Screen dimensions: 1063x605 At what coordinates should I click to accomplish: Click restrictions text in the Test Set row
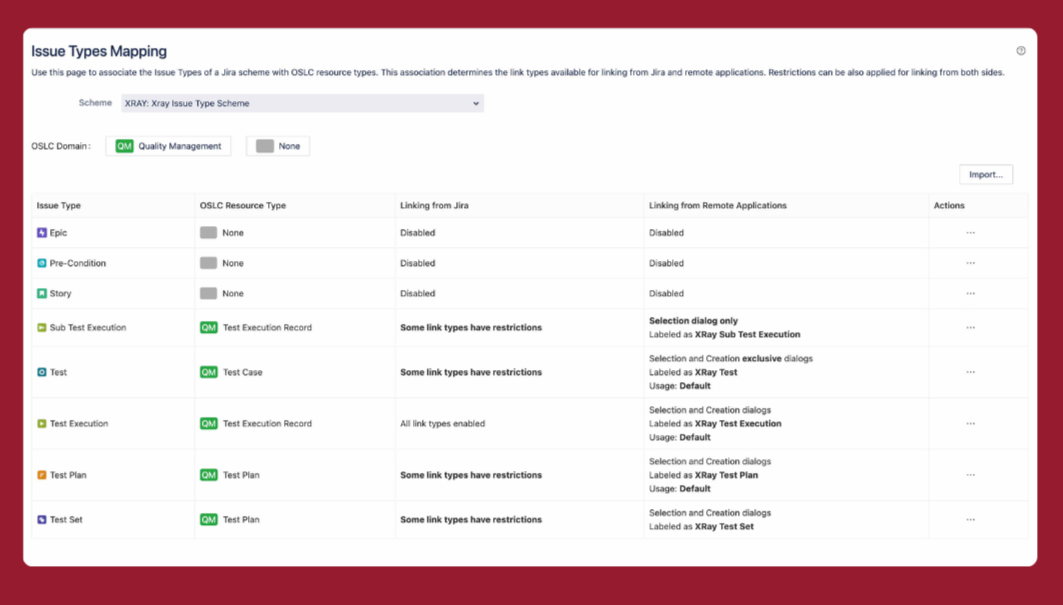[470, 520]
